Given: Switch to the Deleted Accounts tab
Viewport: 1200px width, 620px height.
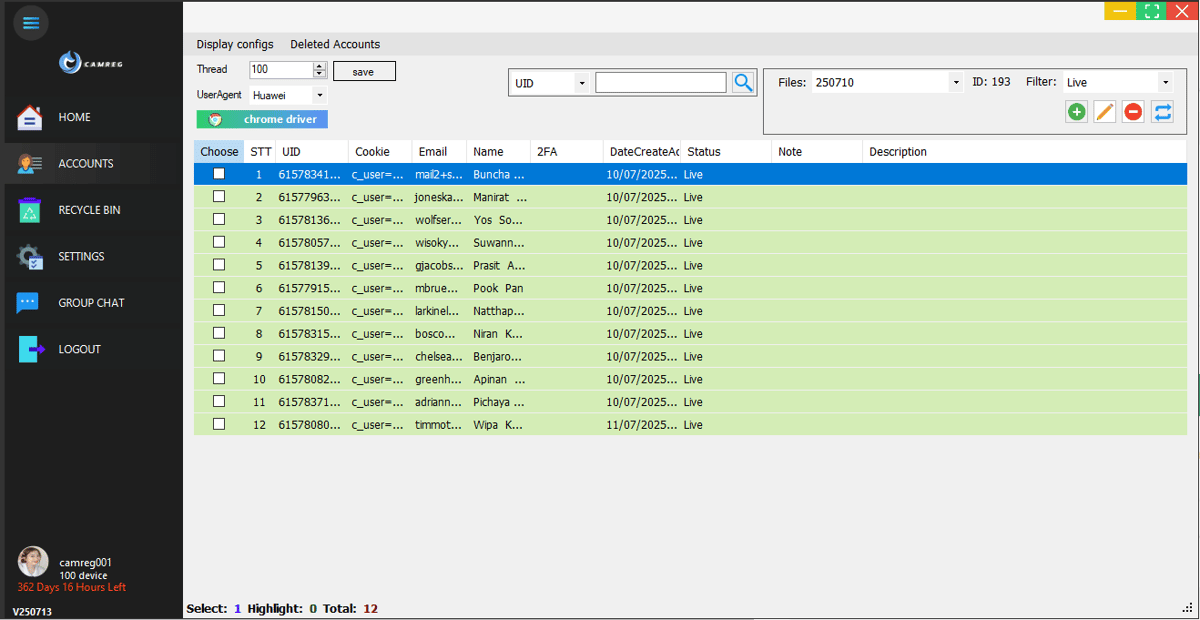Looking at the screenshot, I should tap(335, 44).
